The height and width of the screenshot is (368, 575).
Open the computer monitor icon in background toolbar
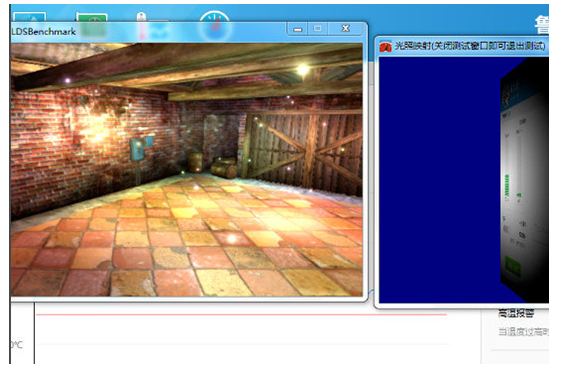tap(30, 17)
